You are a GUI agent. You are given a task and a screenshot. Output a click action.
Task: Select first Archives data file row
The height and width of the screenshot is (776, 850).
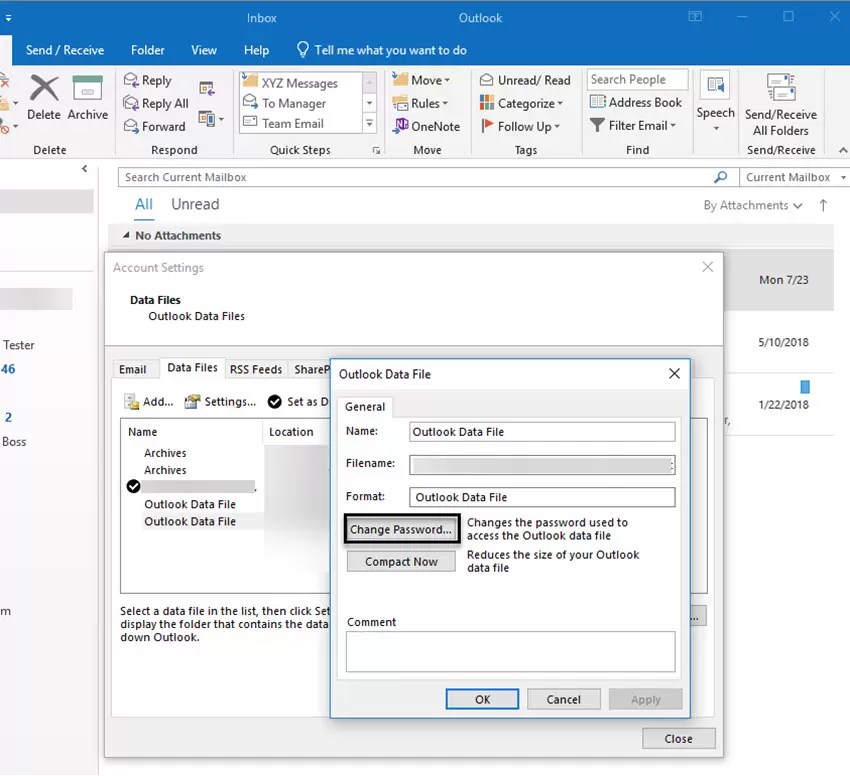point(165,453)
